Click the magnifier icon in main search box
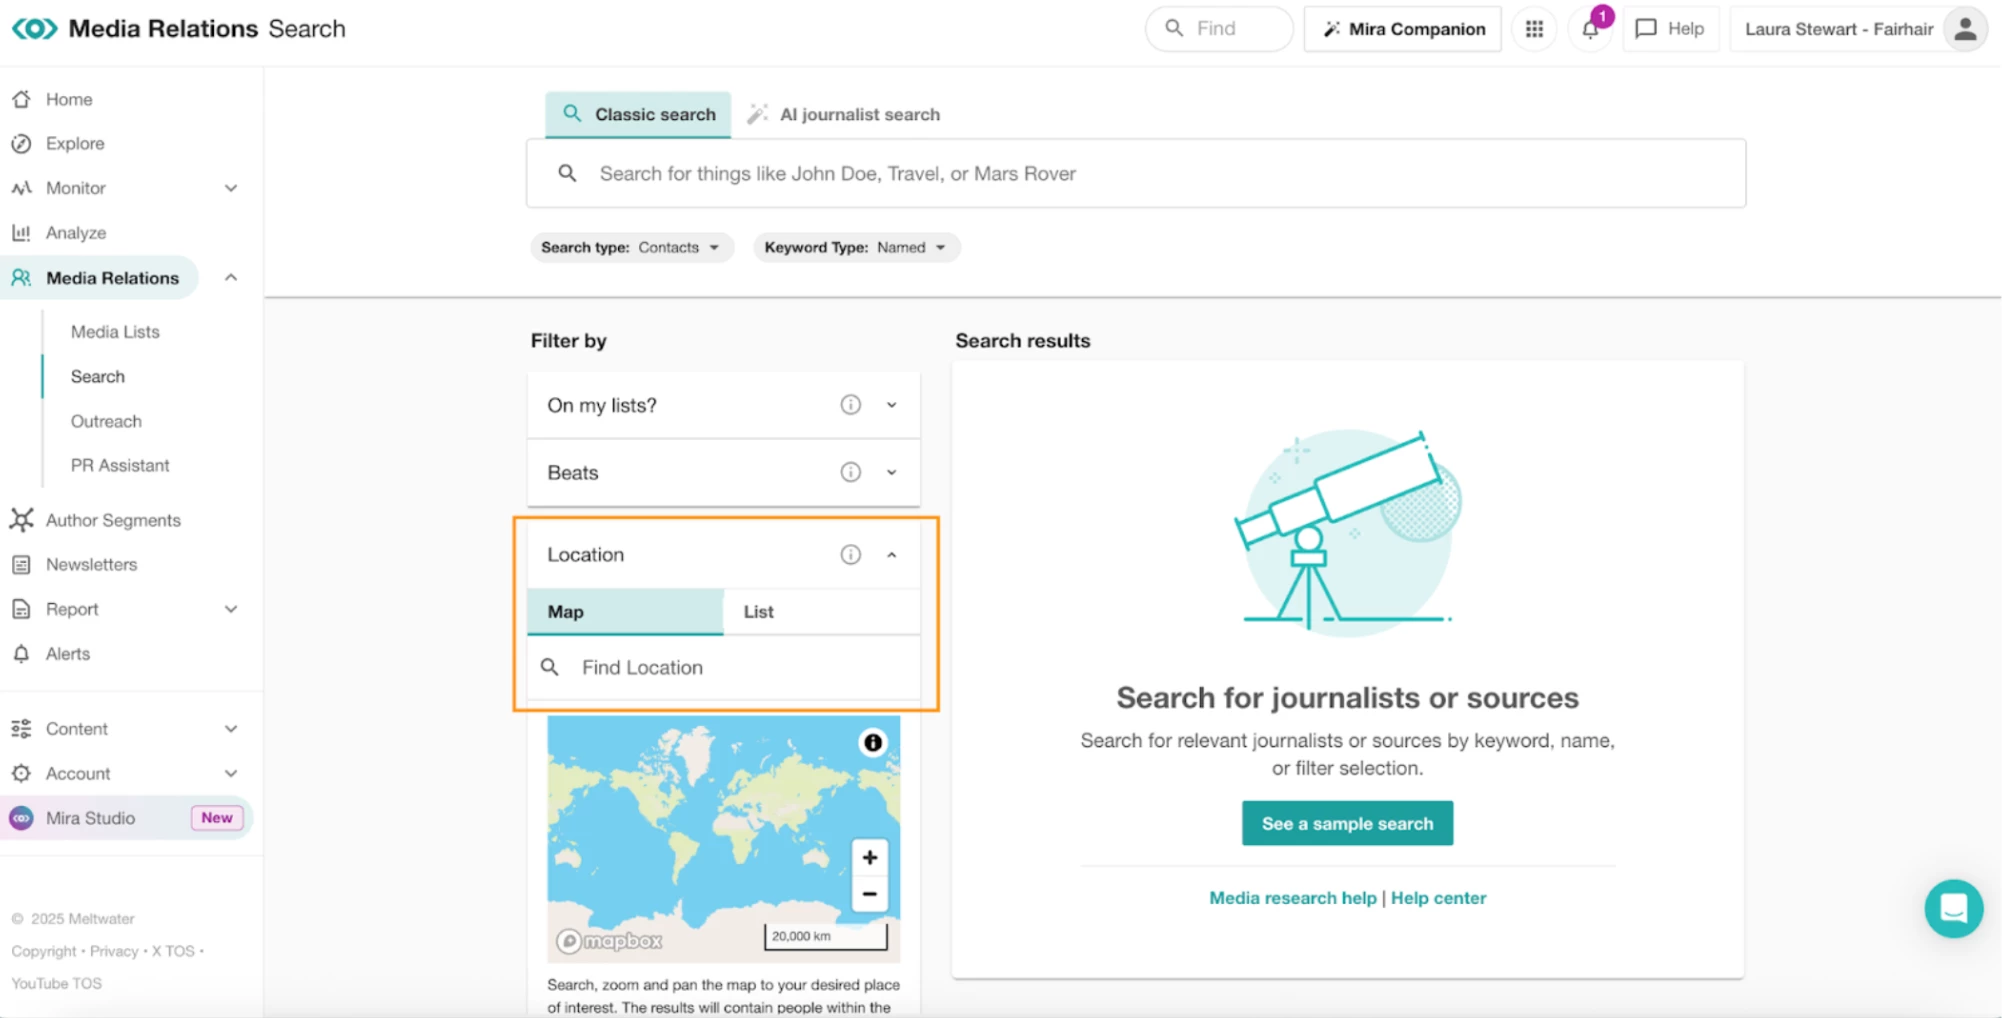The image size is (2002, 1018). coord(567,174)
